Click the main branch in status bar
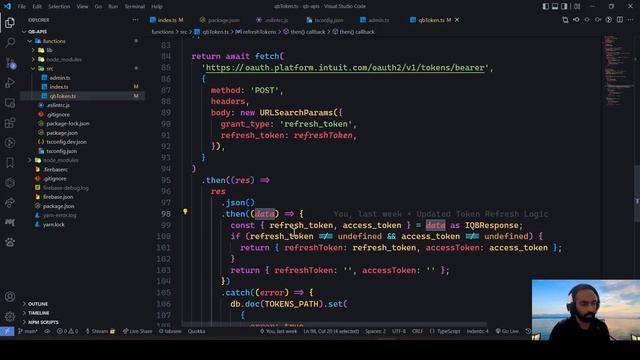This screenshot has width=640, height=360. 28,331
